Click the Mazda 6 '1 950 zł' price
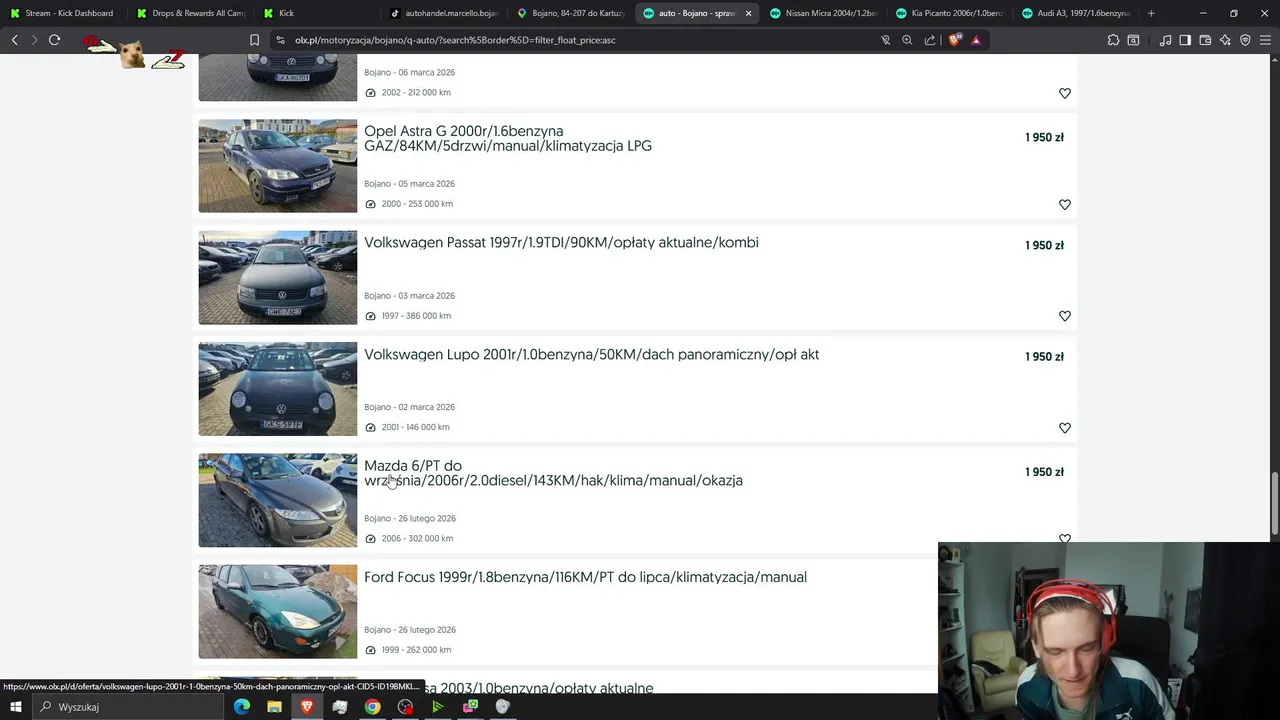This screenshot has width=1280, height=720. (x=1044, y=472)
